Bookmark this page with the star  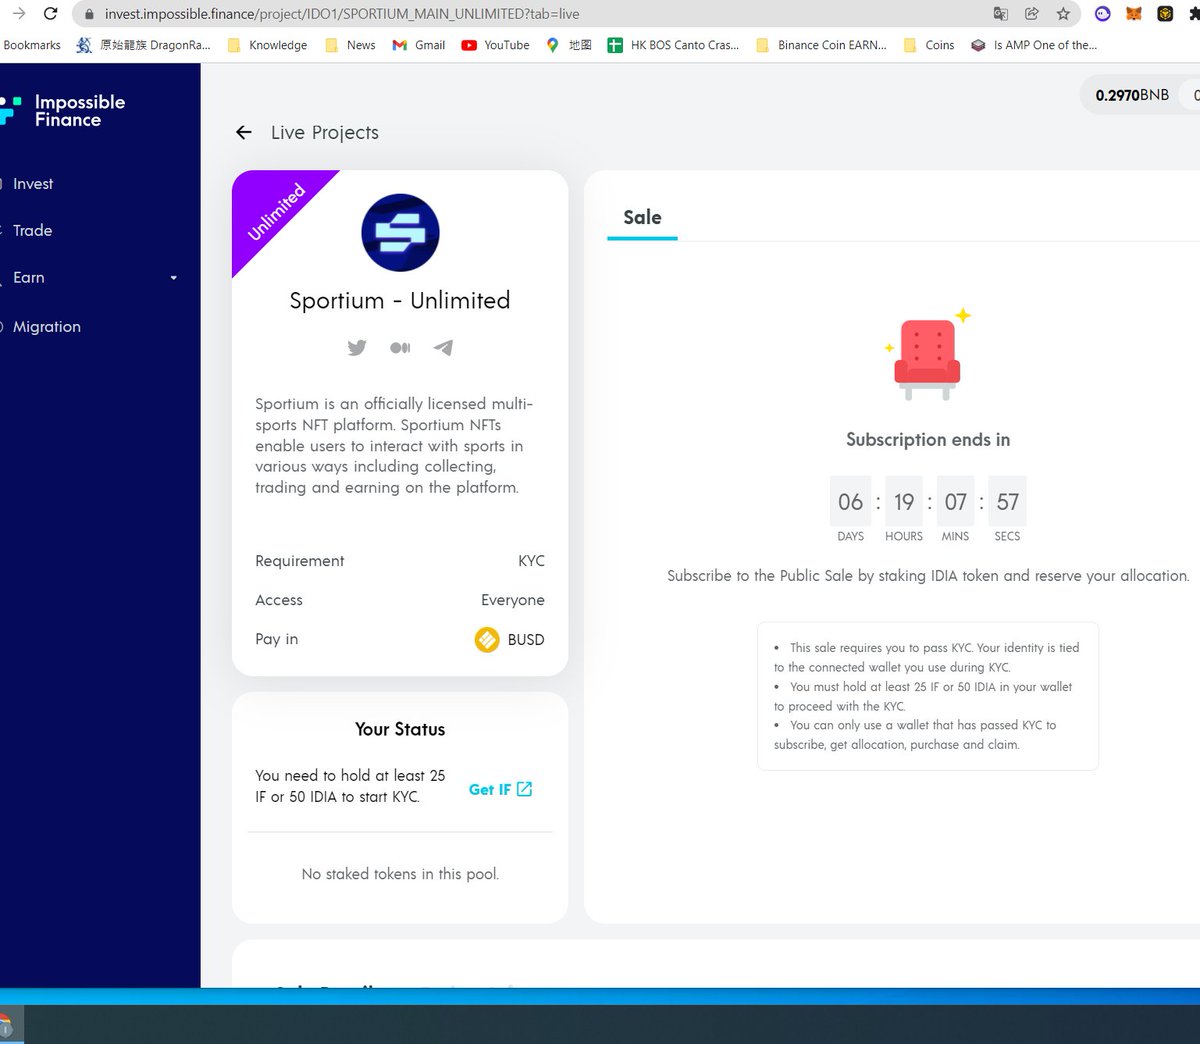click(x=1063, y=14)
